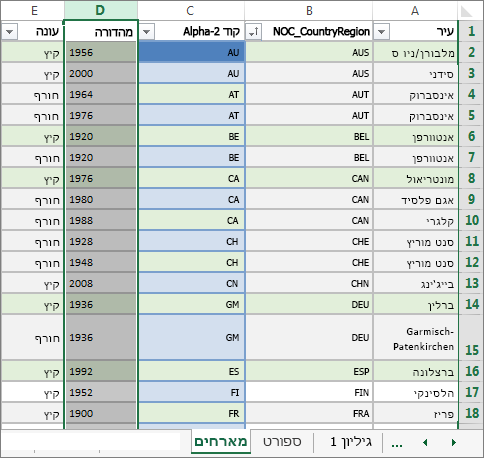Click the cell with year 1900
The height and width of the screenshot is (458, 484).
point(101,413)
